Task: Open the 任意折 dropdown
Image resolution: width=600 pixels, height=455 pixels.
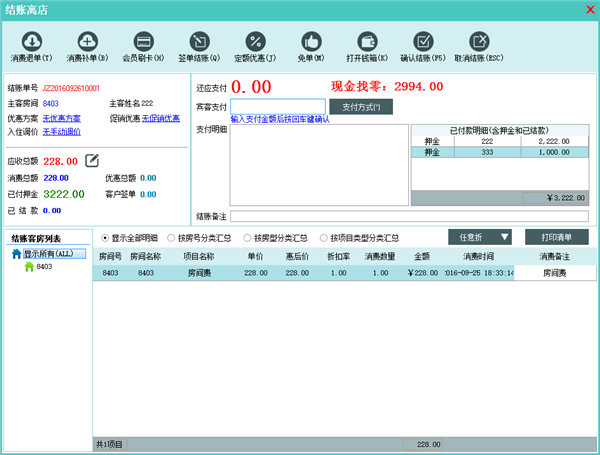Action: click(x=480, y=238)
